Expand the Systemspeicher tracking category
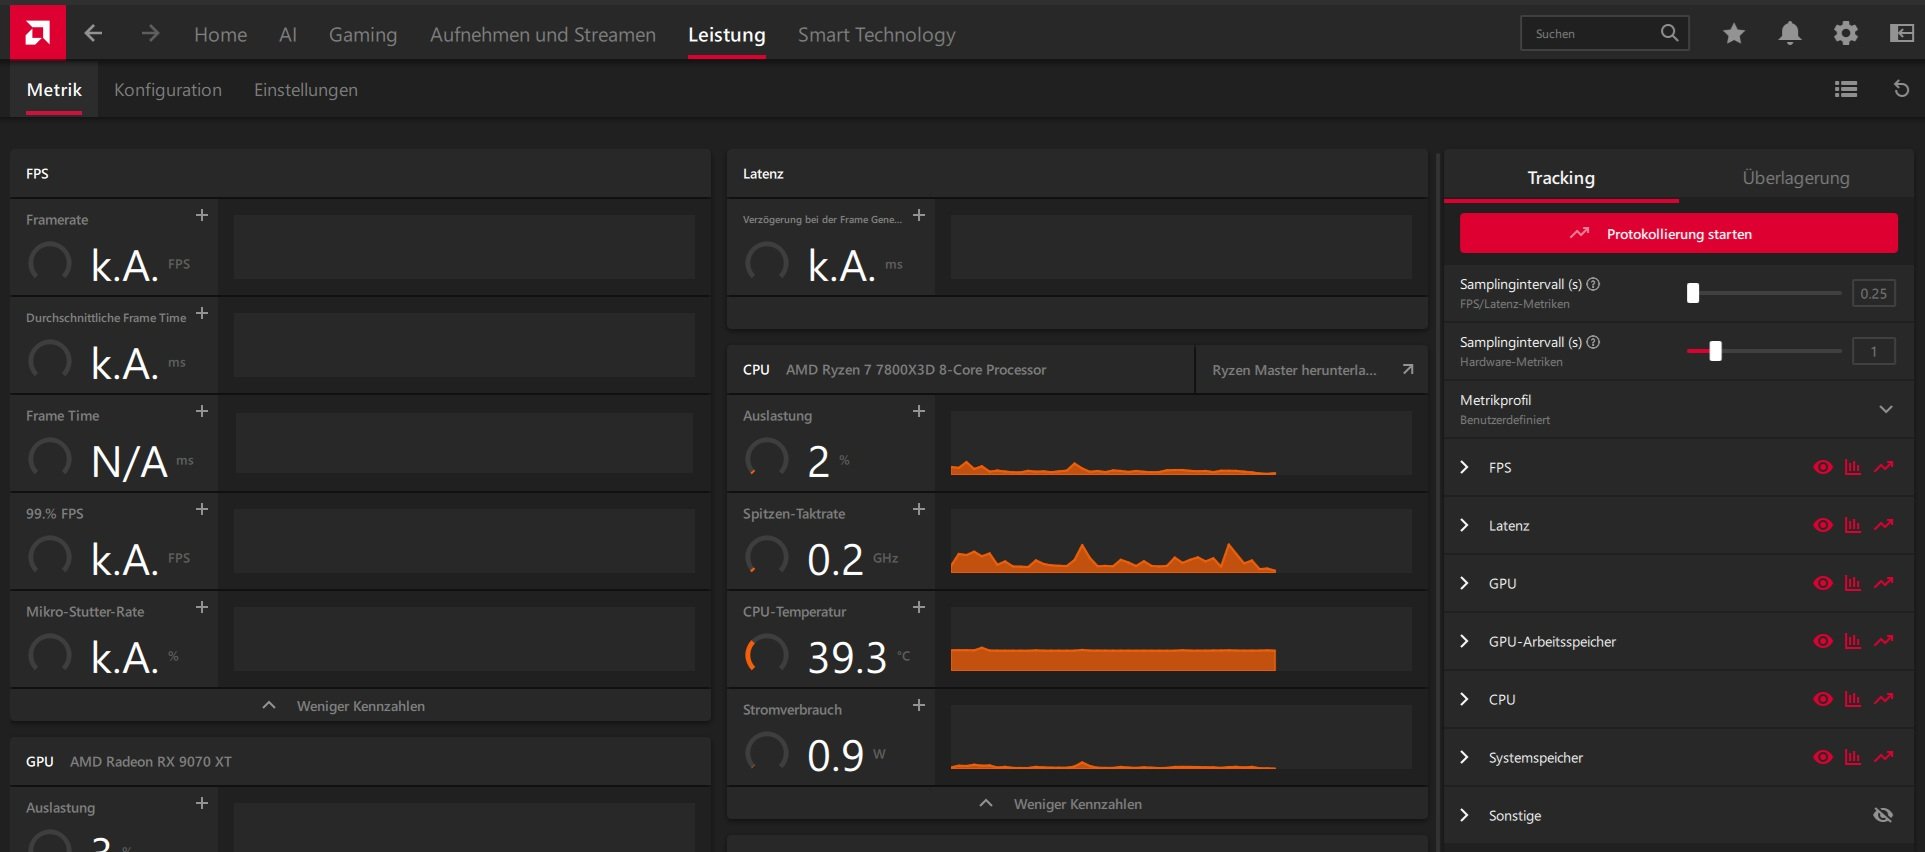This screenshot has width=1925, height=852. point(1464,757)
